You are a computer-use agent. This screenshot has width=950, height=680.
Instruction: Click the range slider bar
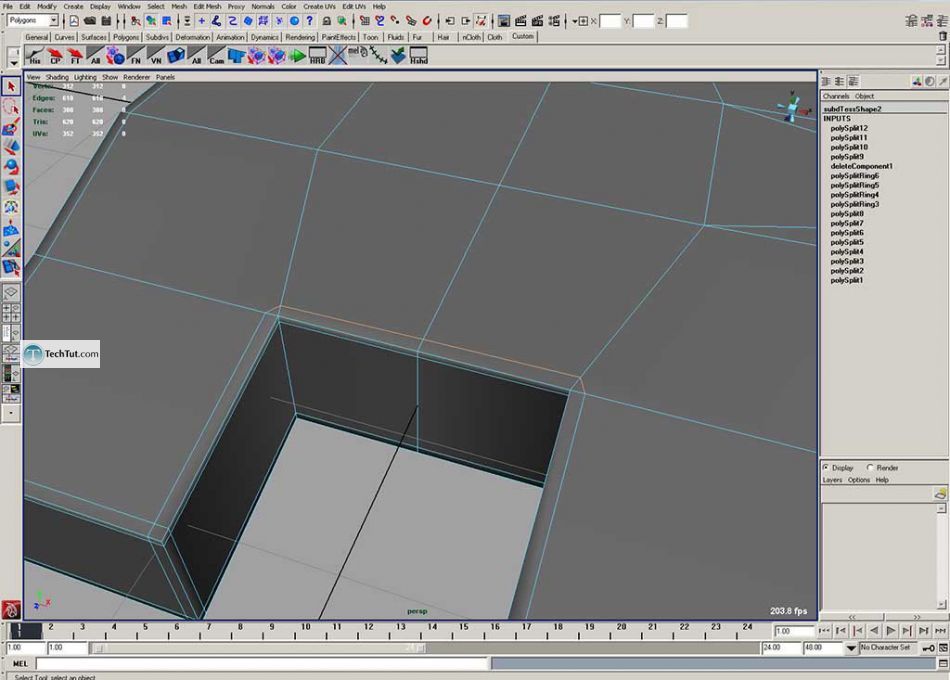tap(259, 648)
